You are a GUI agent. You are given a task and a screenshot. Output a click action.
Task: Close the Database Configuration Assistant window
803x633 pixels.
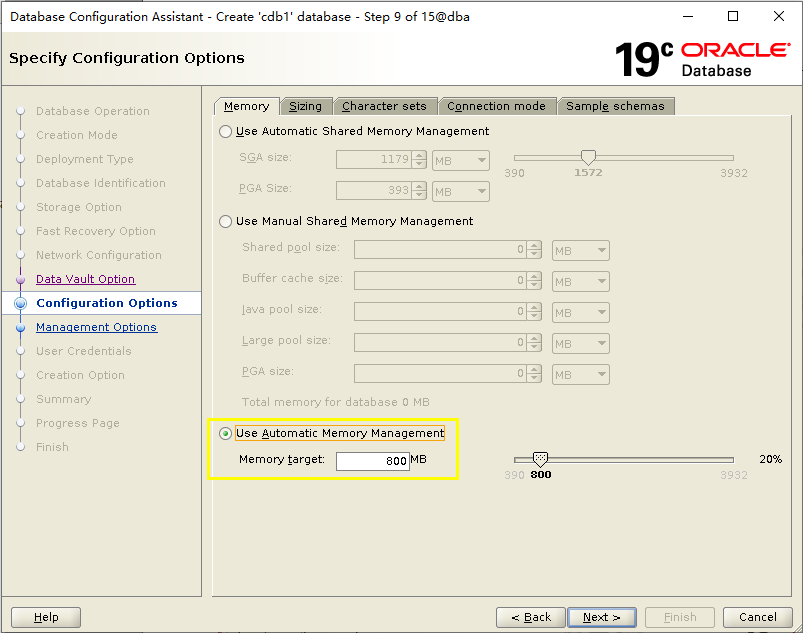coord(779,16)
